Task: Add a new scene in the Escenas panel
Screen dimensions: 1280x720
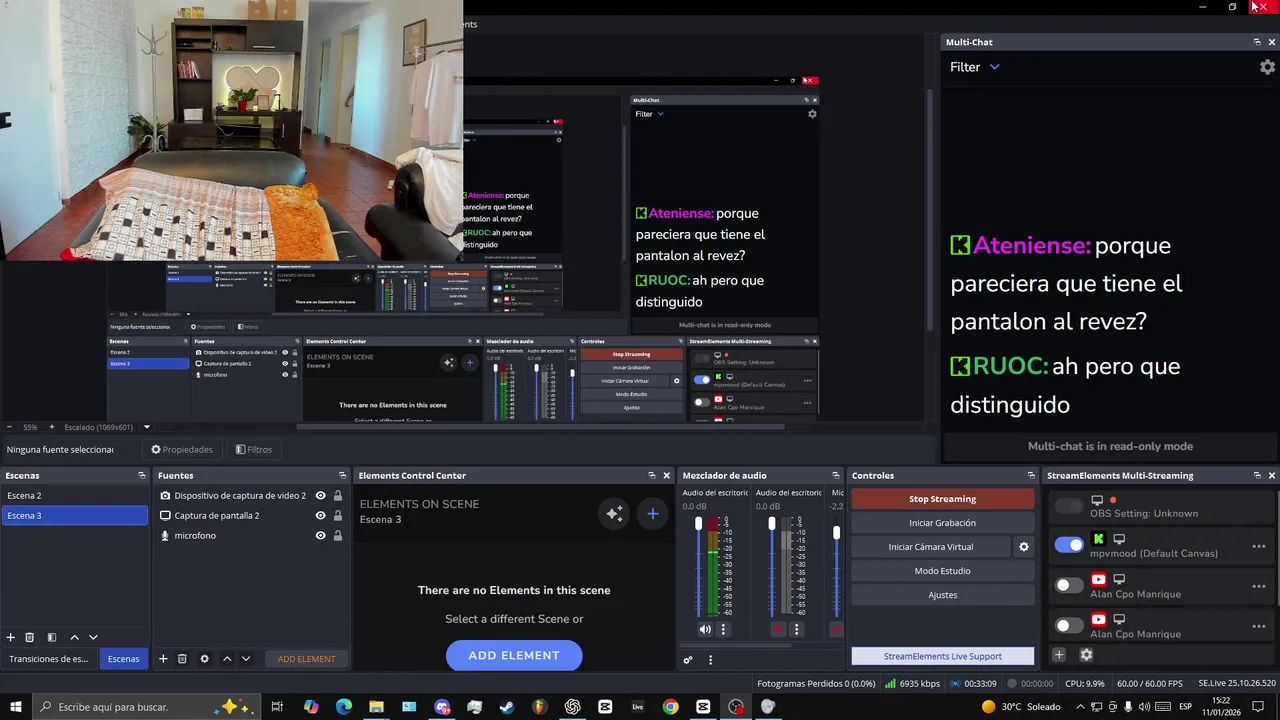Action: point(10,637)
